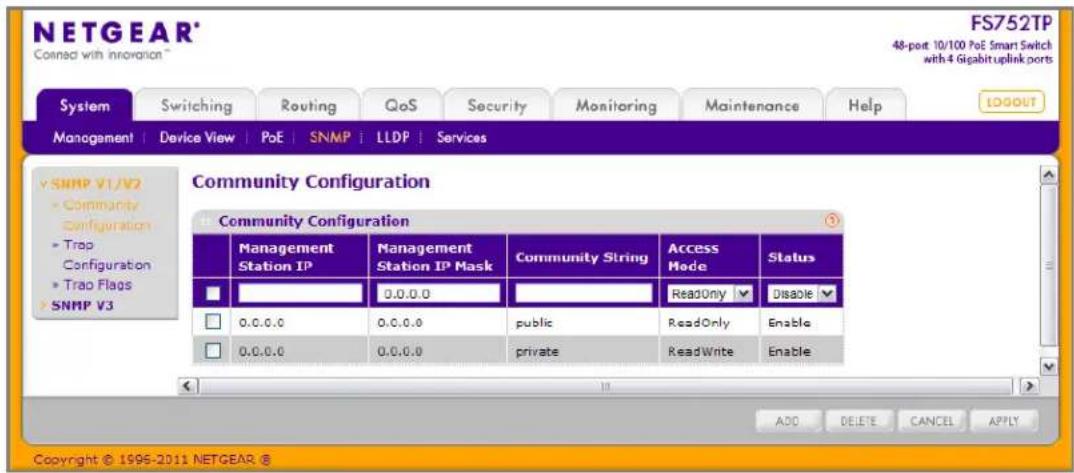
Task: Open the PoE submenu
Action: pos(272,138)
